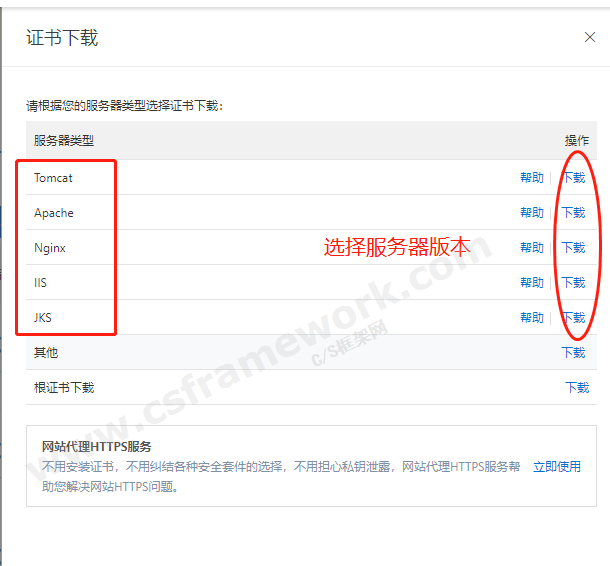
Task: Select the Nginx server type label
Action: [x=50, y=248]
